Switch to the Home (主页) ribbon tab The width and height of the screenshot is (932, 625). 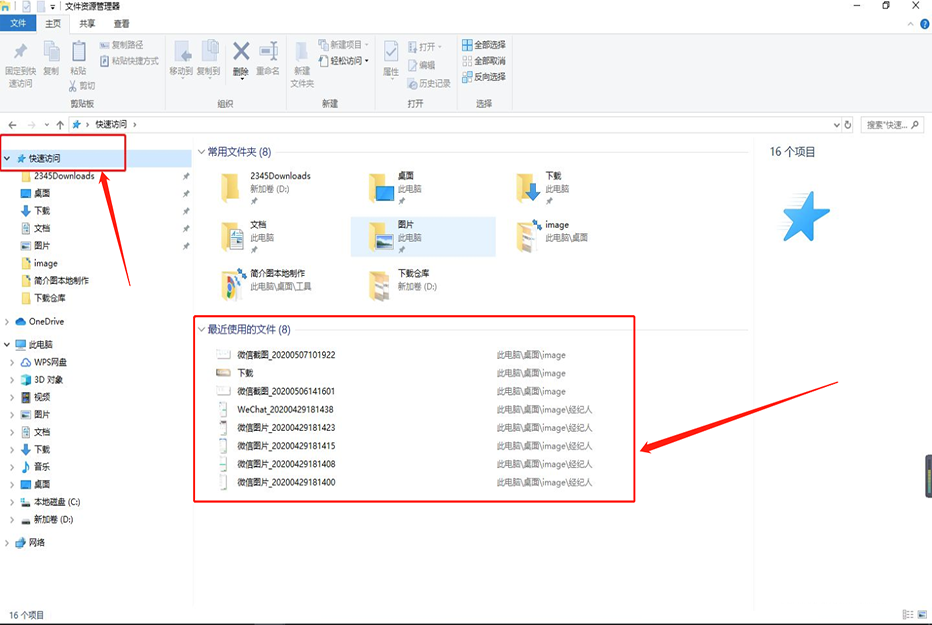click(53, 24)
